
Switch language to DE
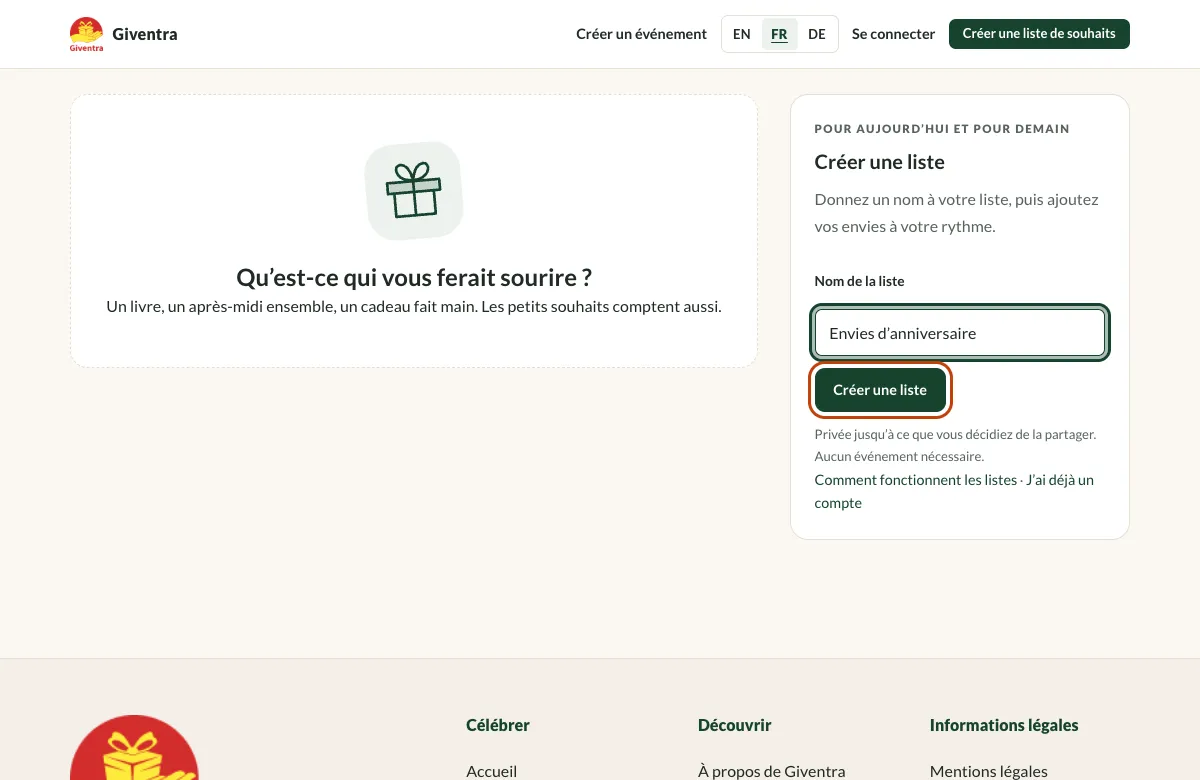817,34
